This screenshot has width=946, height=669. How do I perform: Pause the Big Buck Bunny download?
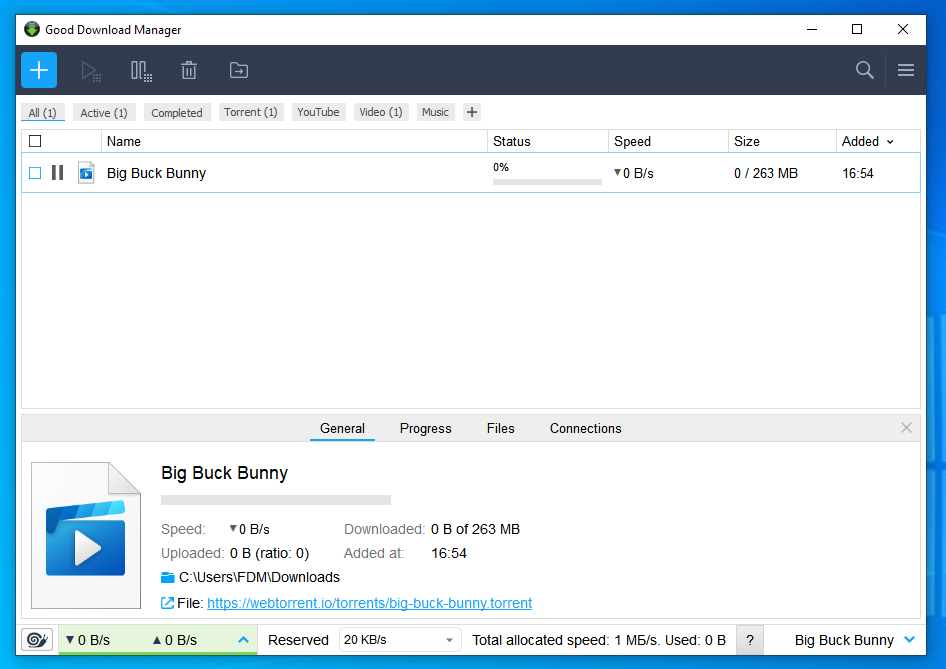coord(57,172)
